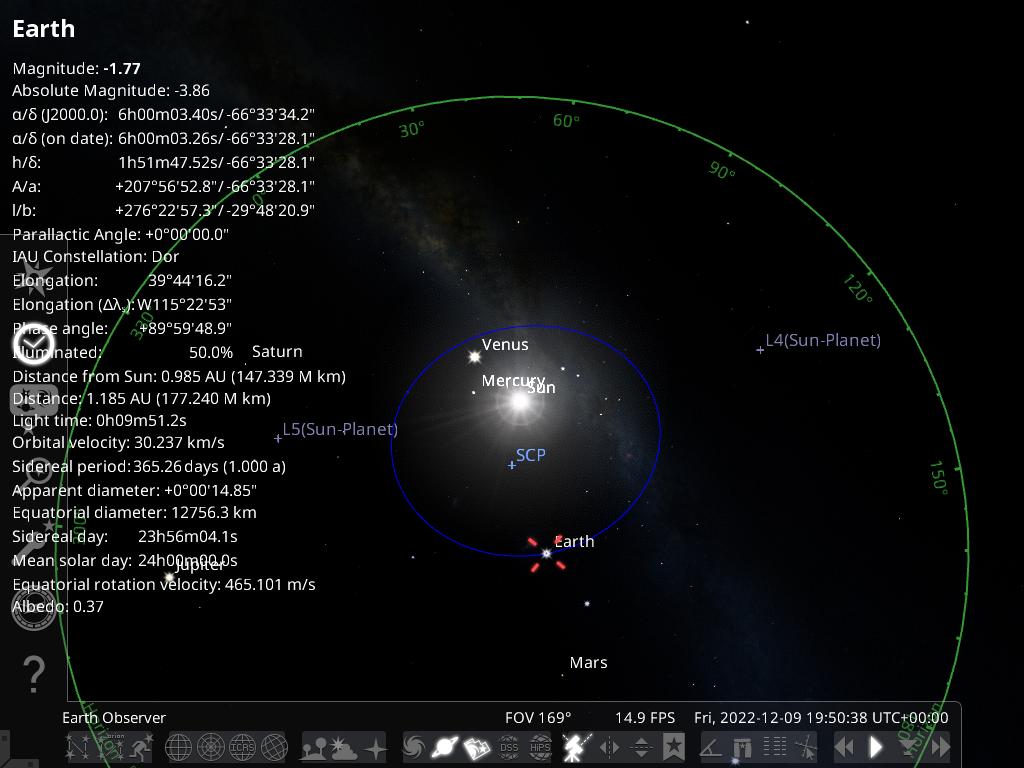The image size is (1024, 768).
Task: Toggle atmosphere display
Action: [344, 746]
